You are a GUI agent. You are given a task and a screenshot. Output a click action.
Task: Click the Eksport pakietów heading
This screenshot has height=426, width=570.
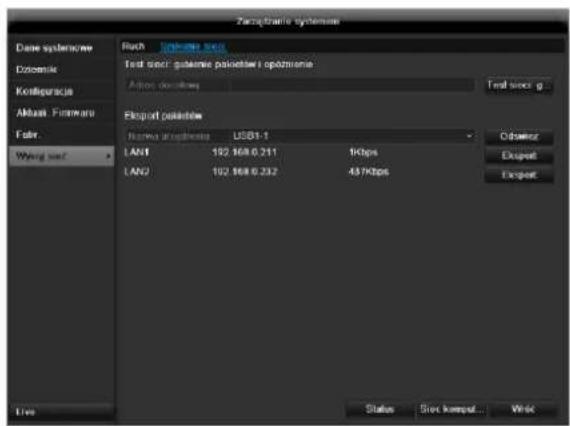click(x=163, y=116)
